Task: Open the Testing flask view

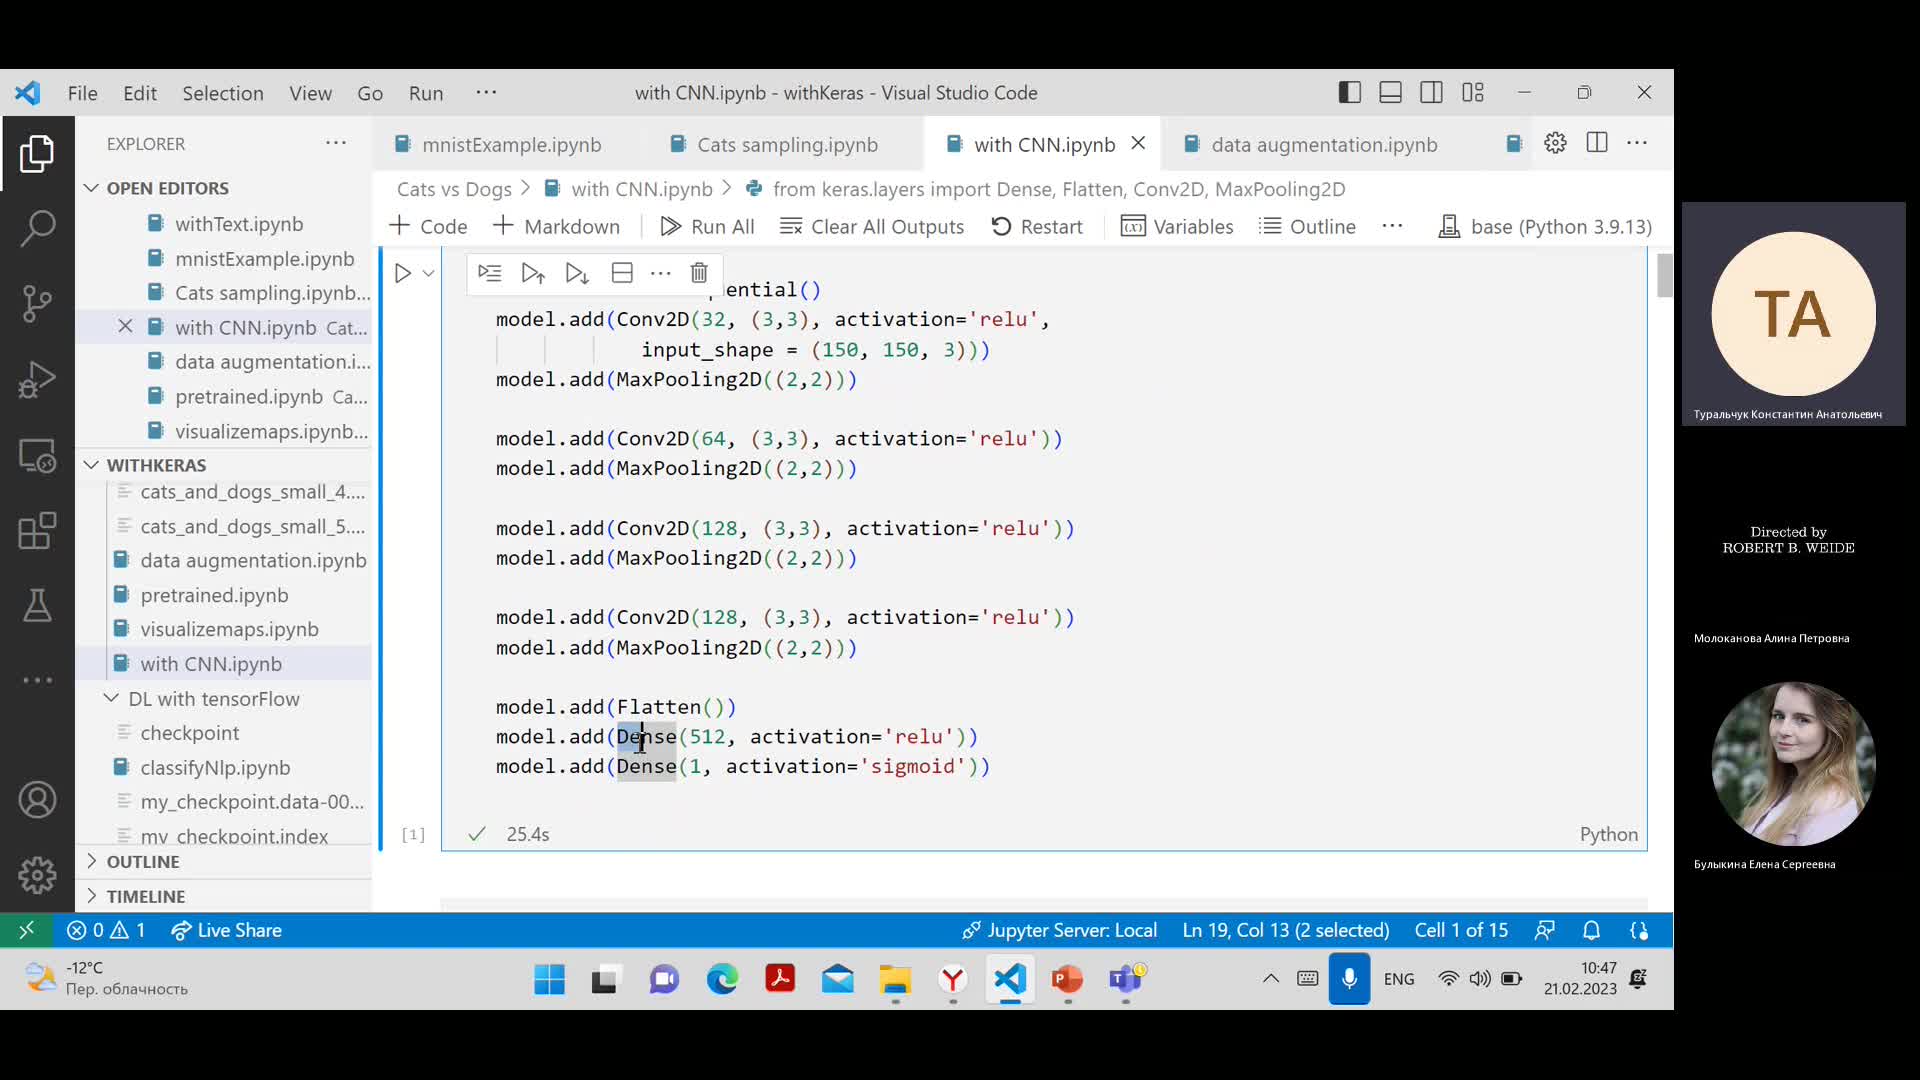Action: [x=37, y=606]
